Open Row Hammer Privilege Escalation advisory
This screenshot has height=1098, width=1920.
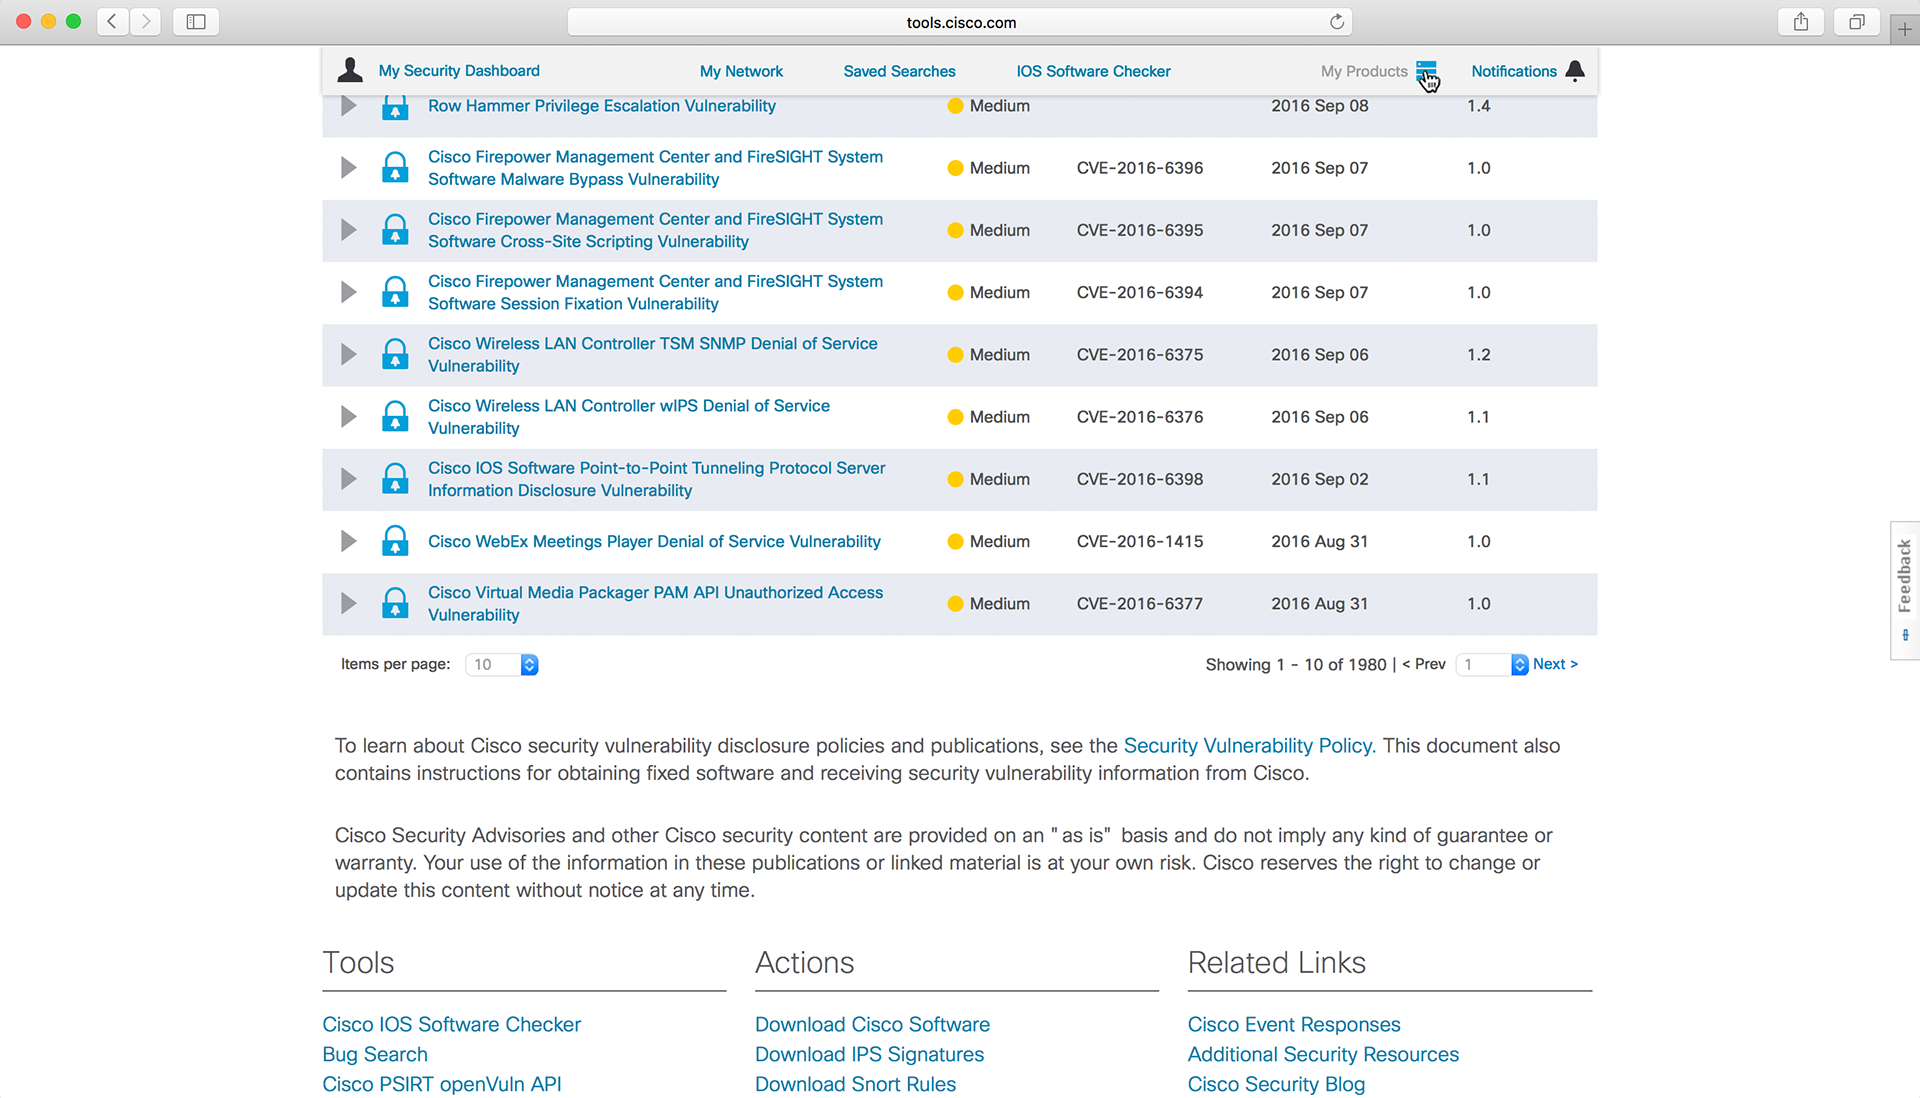[602, 106]
